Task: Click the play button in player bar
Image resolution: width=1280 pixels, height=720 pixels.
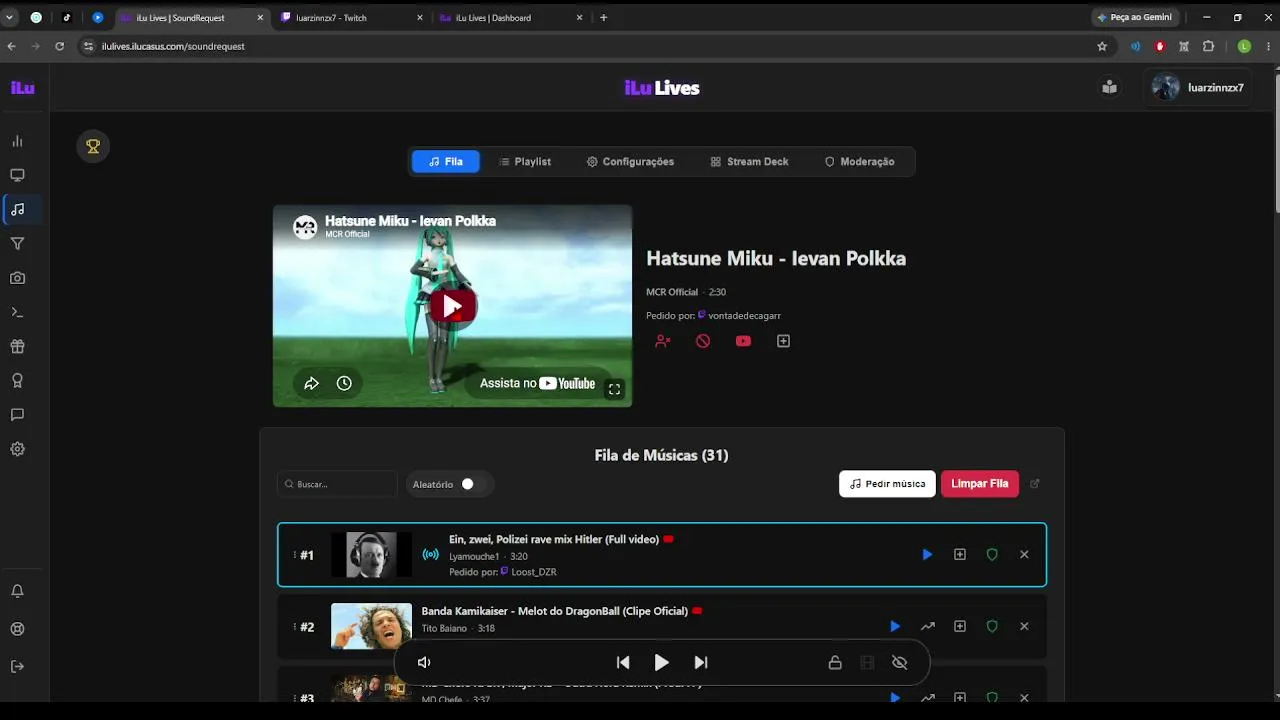Action: (x=661, y=663)
